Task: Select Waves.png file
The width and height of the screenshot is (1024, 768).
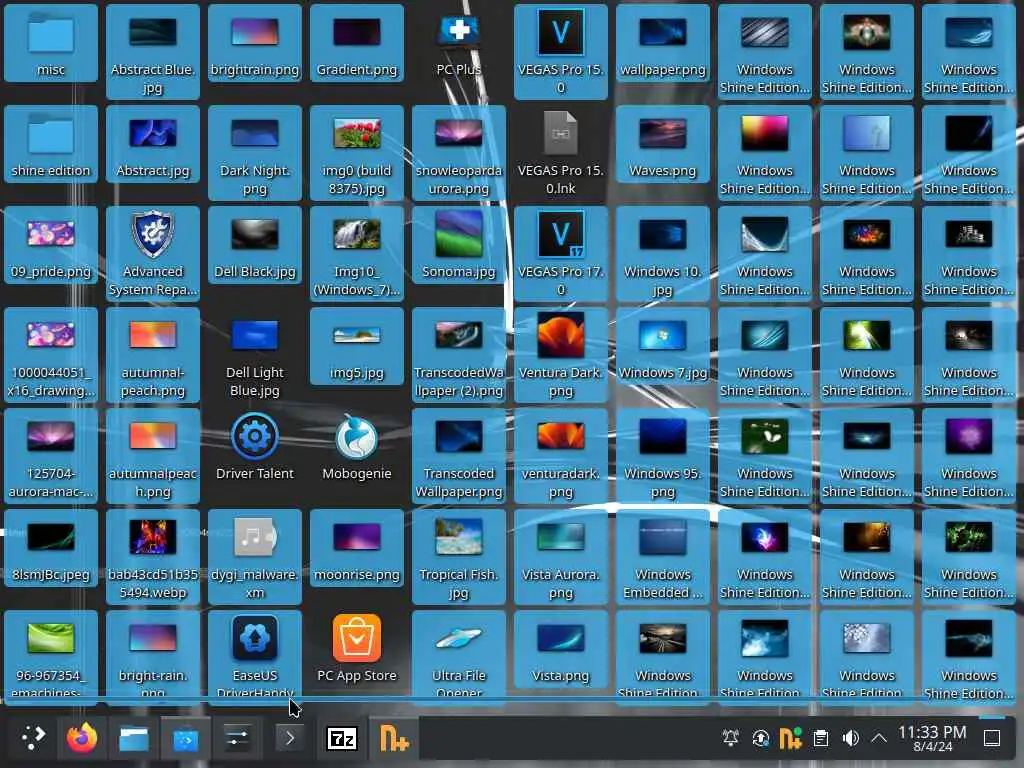Action: click(x=663, y=144)
